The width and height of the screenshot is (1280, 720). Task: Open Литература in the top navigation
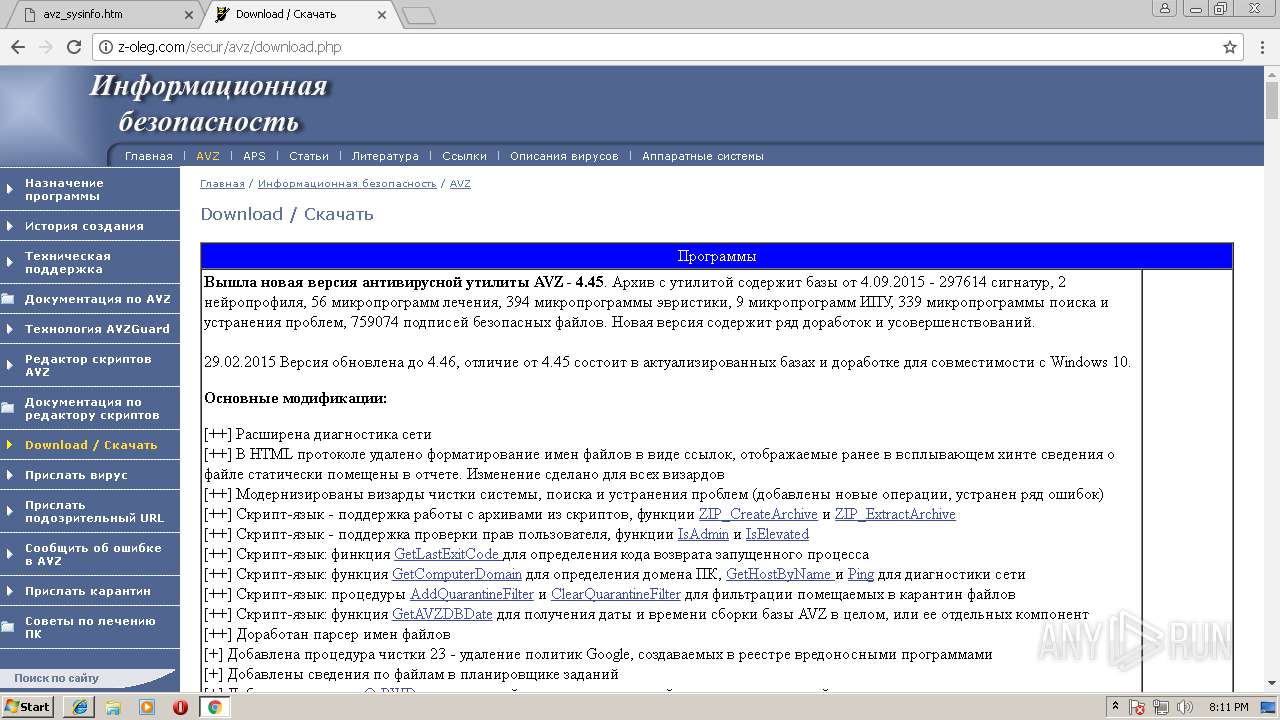pos(385,156)
